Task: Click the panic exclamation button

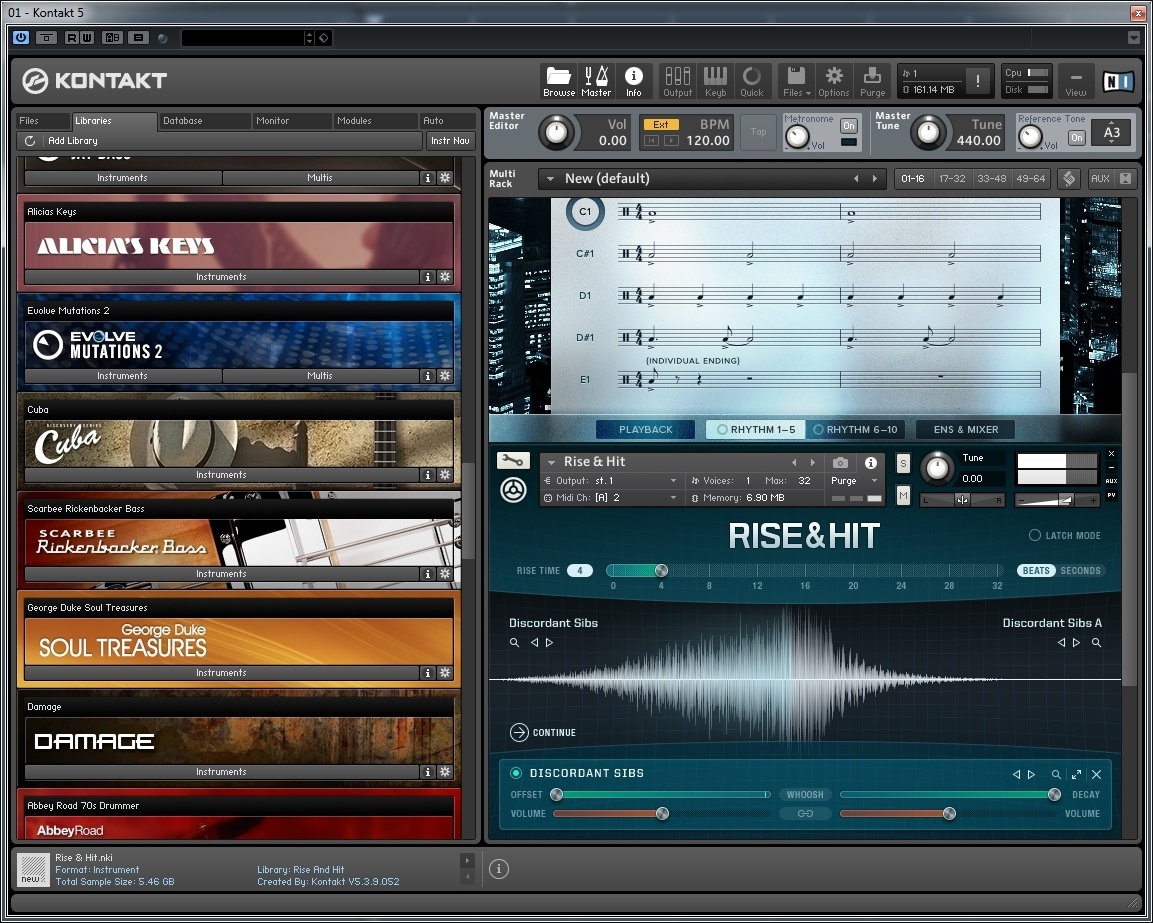Action: pos(977,81)
